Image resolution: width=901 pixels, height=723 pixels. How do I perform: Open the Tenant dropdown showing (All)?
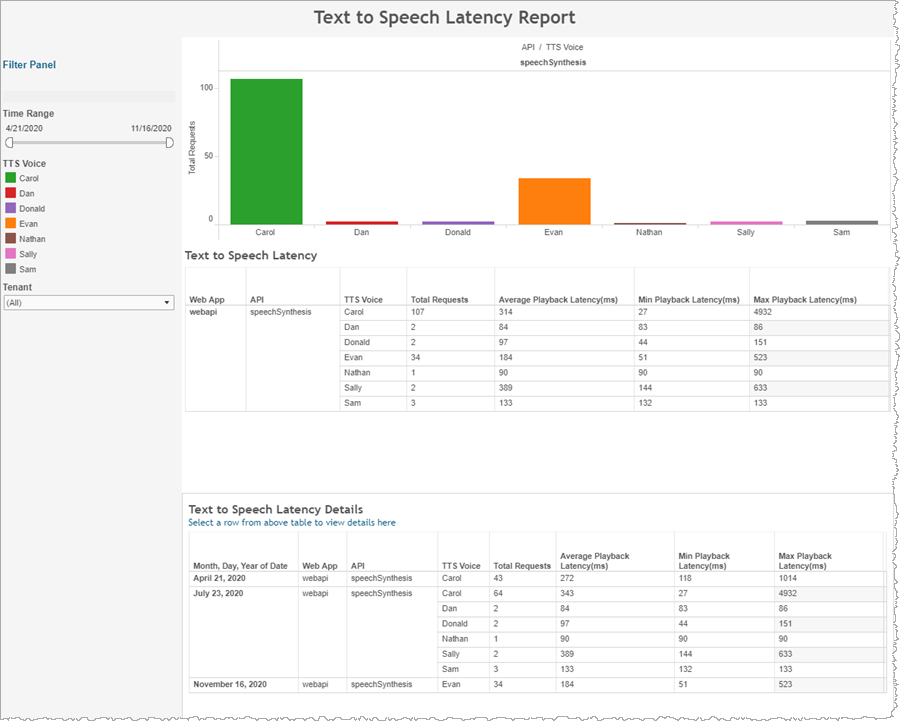[89, 302]
